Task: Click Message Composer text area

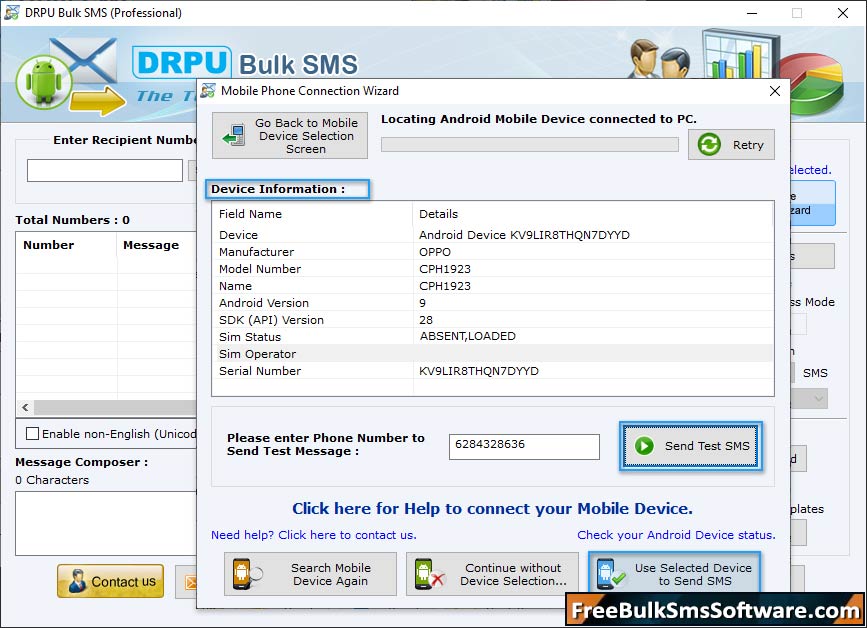Action: 106,523
